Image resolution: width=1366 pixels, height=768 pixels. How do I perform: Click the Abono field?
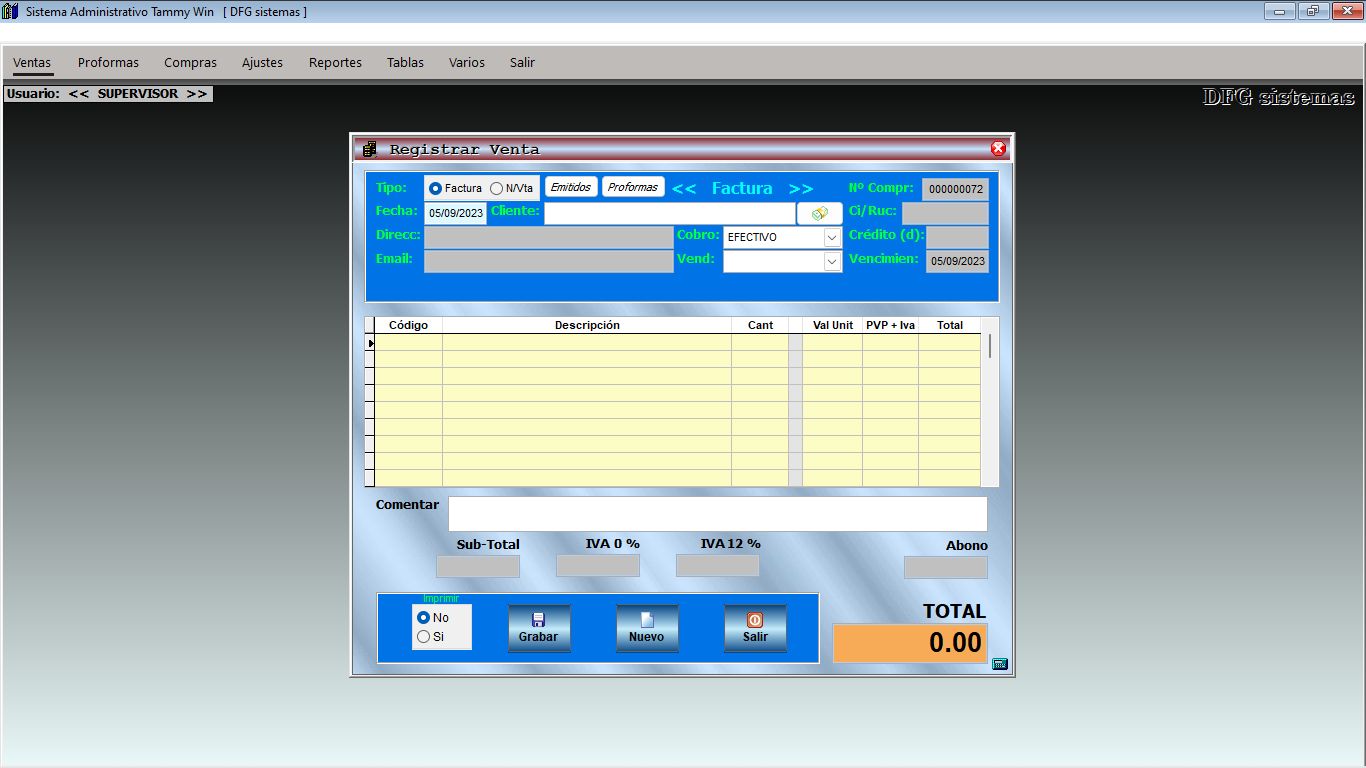coord(946,567)
